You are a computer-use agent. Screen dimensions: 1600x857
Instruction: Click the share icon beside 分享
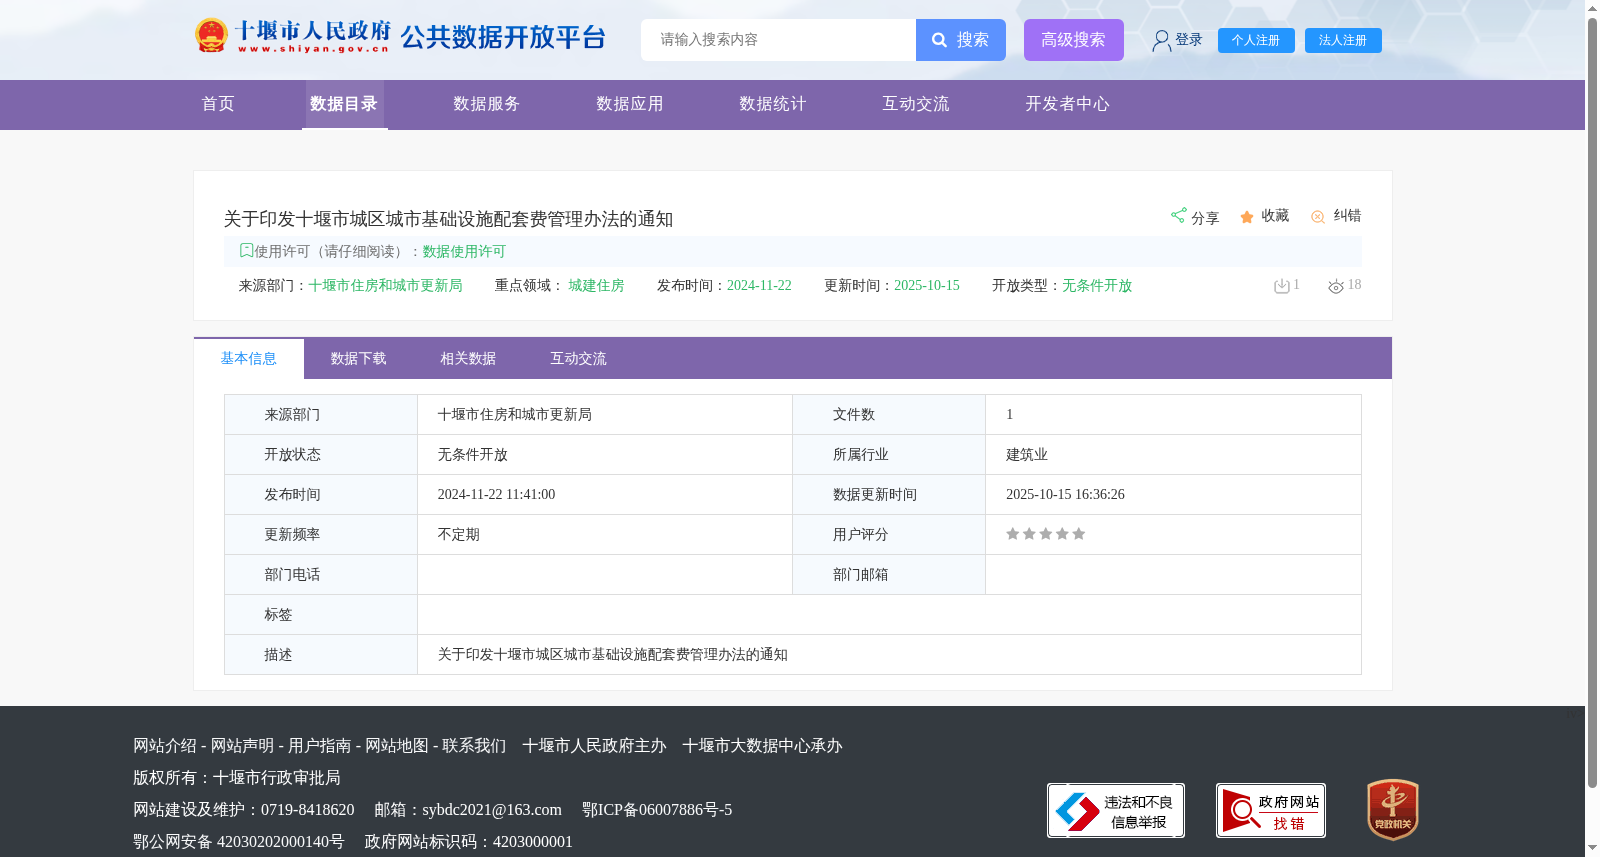pos(1179,215)
